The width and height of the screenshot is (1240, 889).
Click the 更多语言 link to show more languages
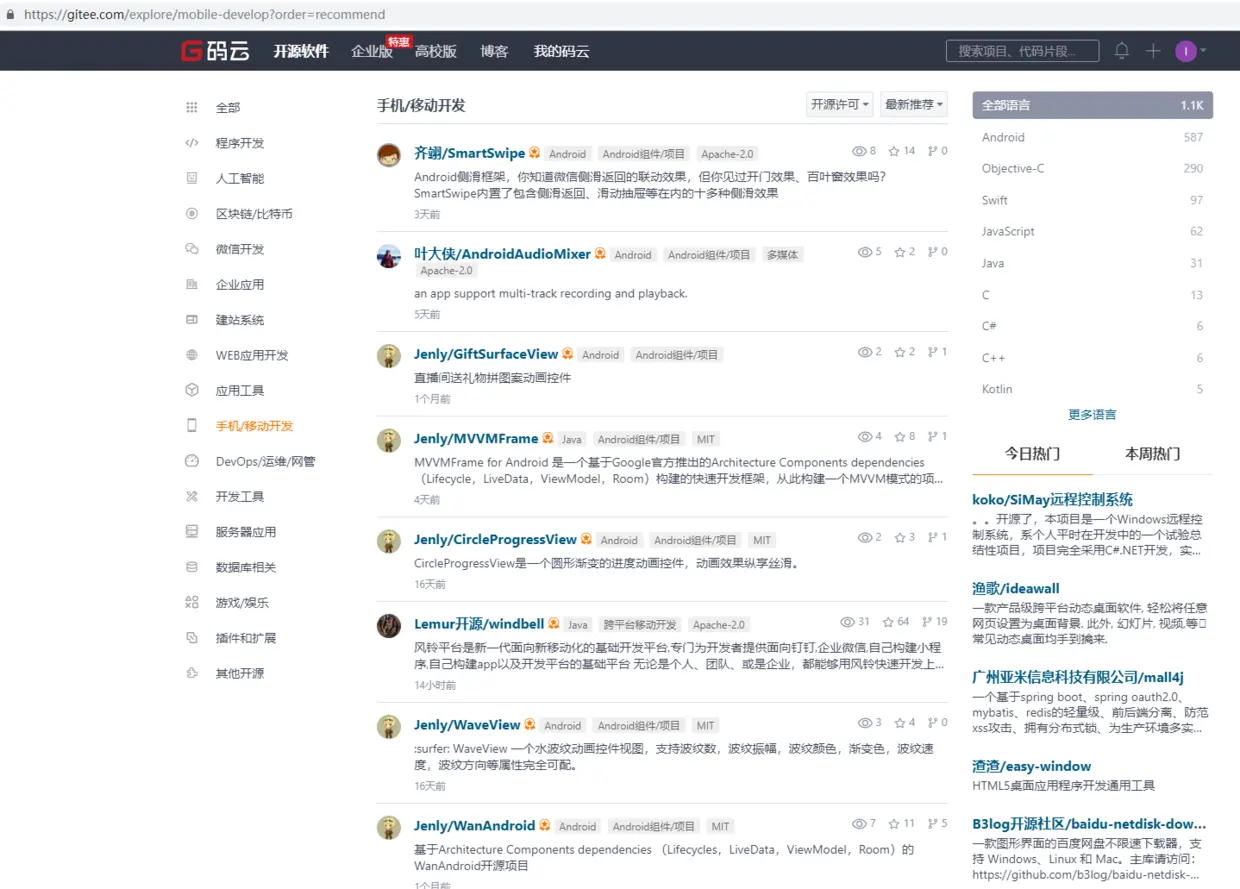click(x=1091, y=413)
